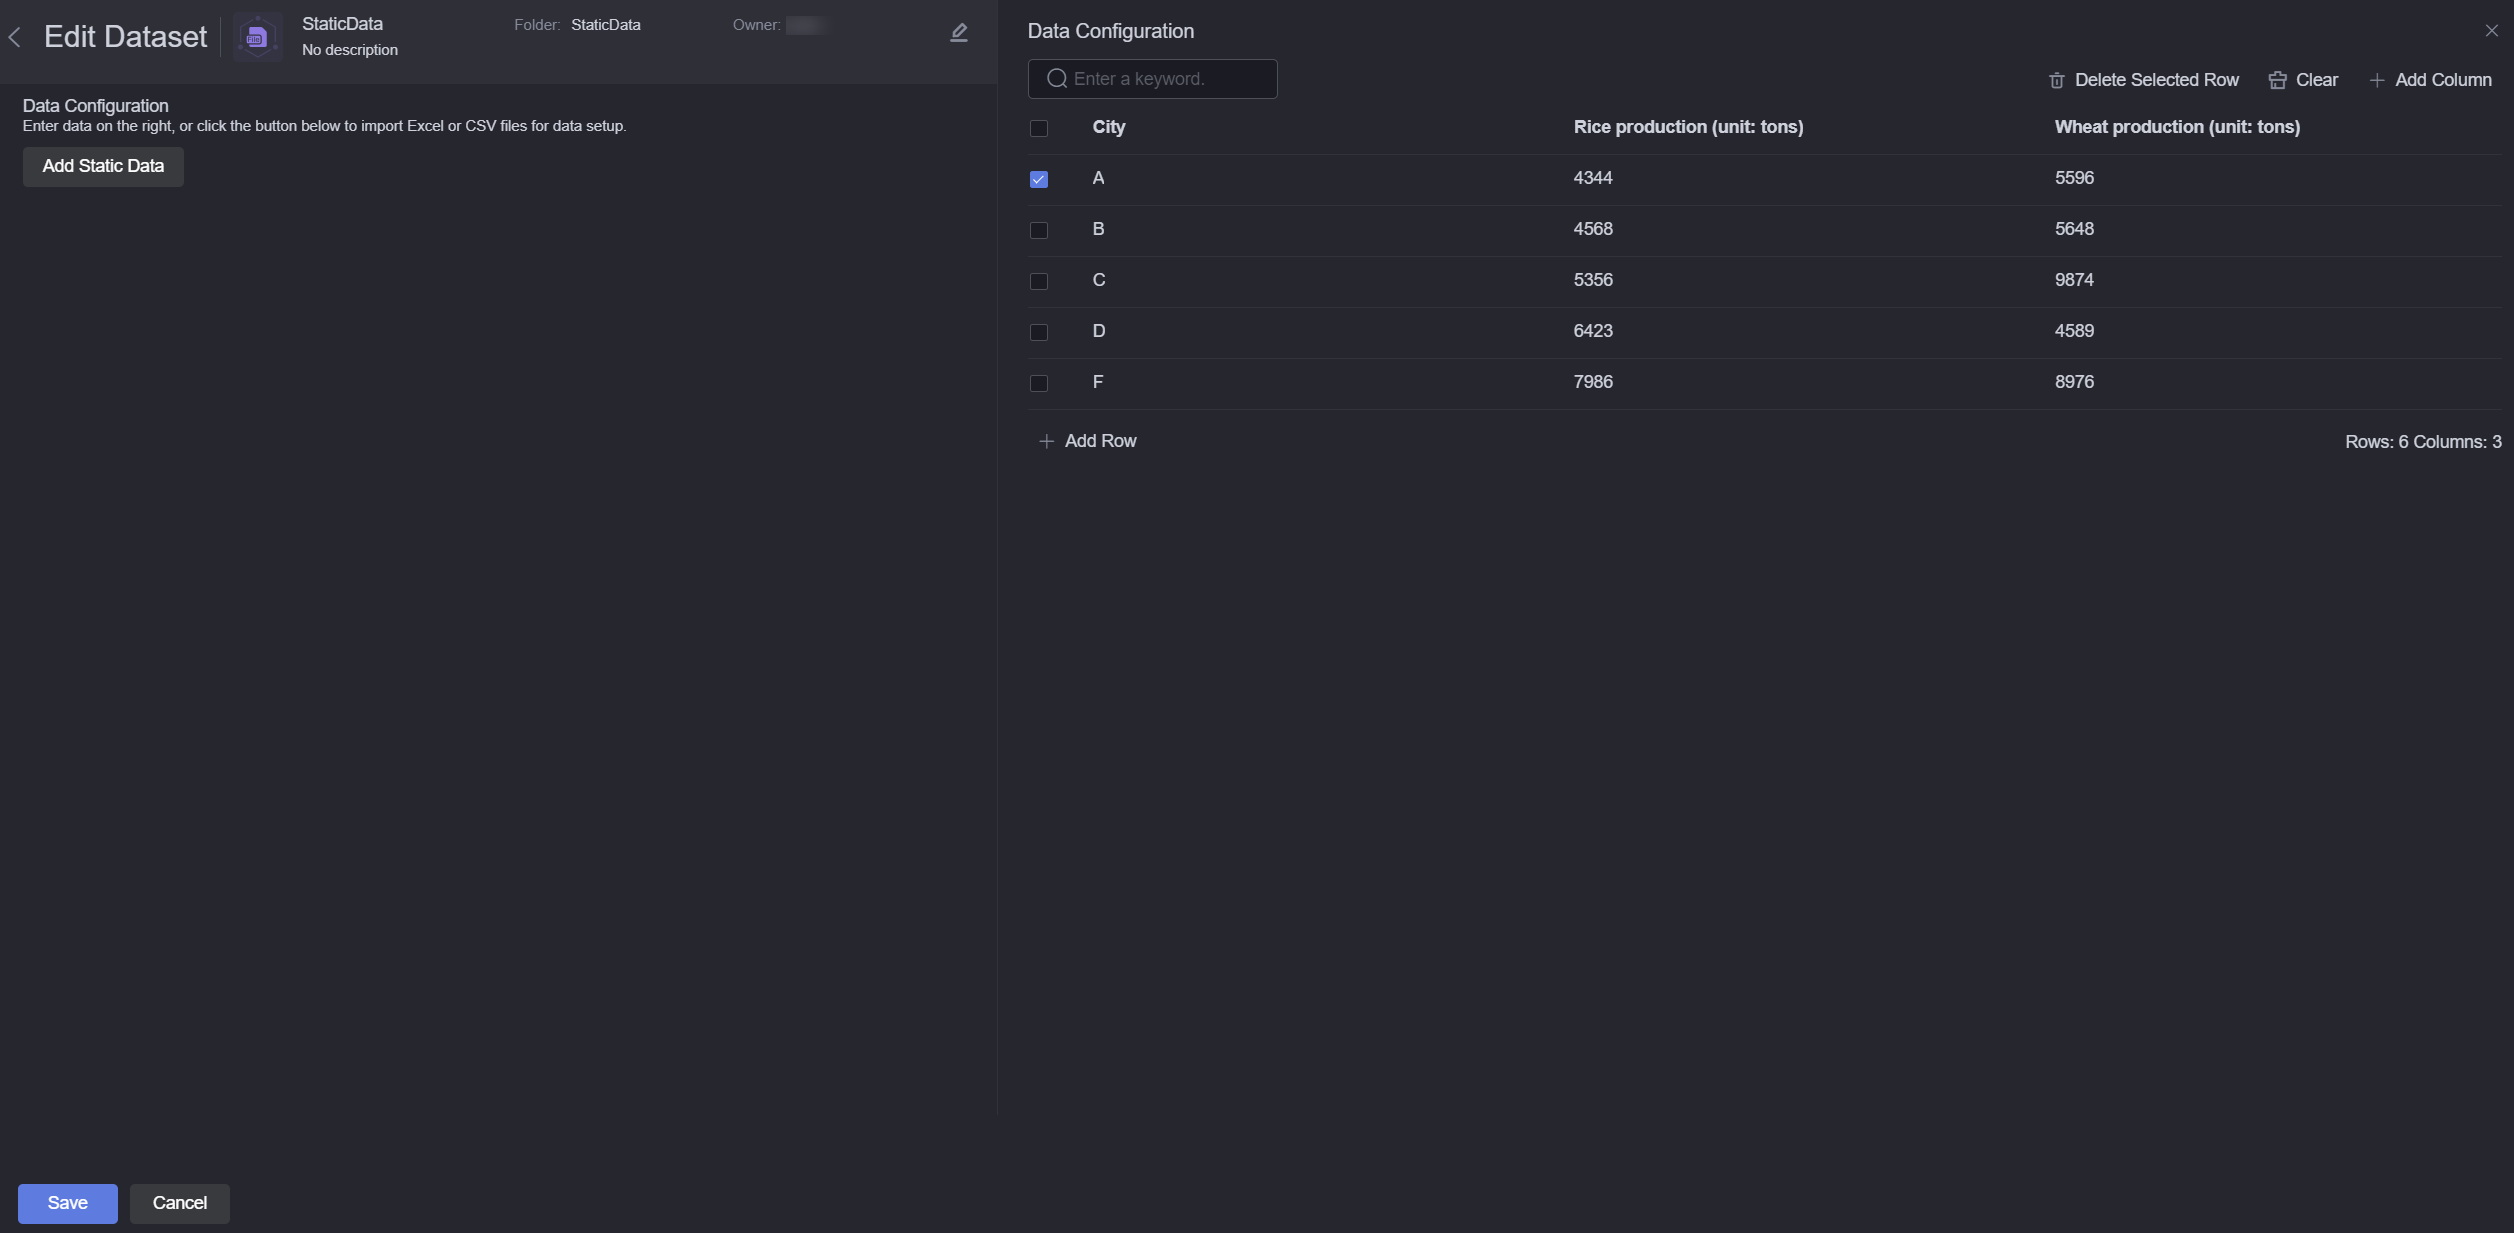Select wheat value 8976
The image size is (2514, 1233).
click(x=2074, y=382)
